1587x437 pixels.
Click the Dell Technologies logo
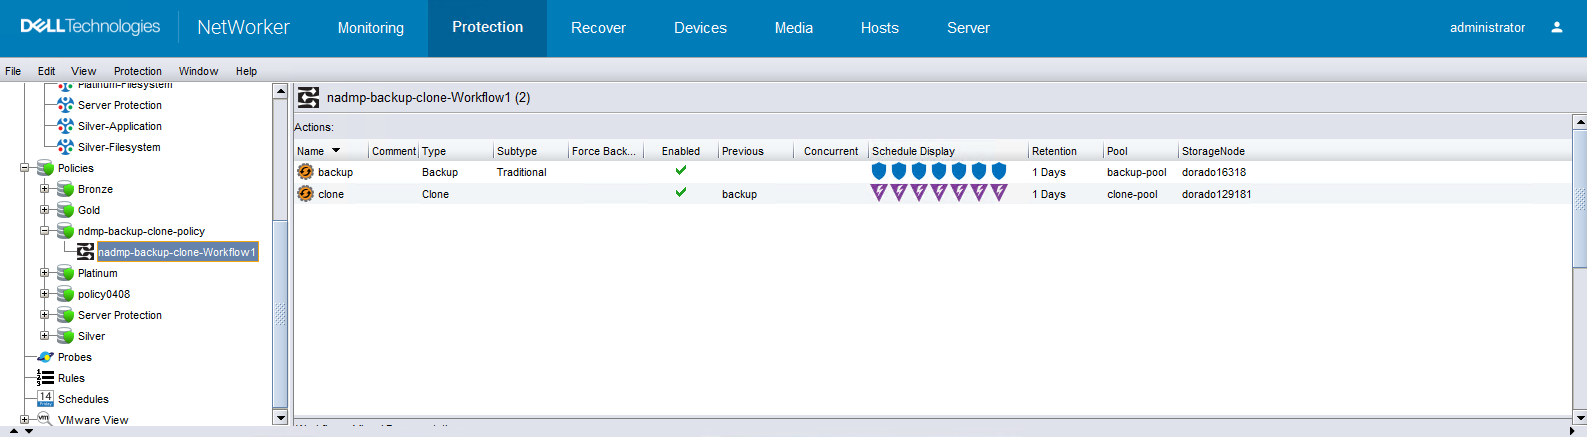pyautogui.click(x=90, y=27)
